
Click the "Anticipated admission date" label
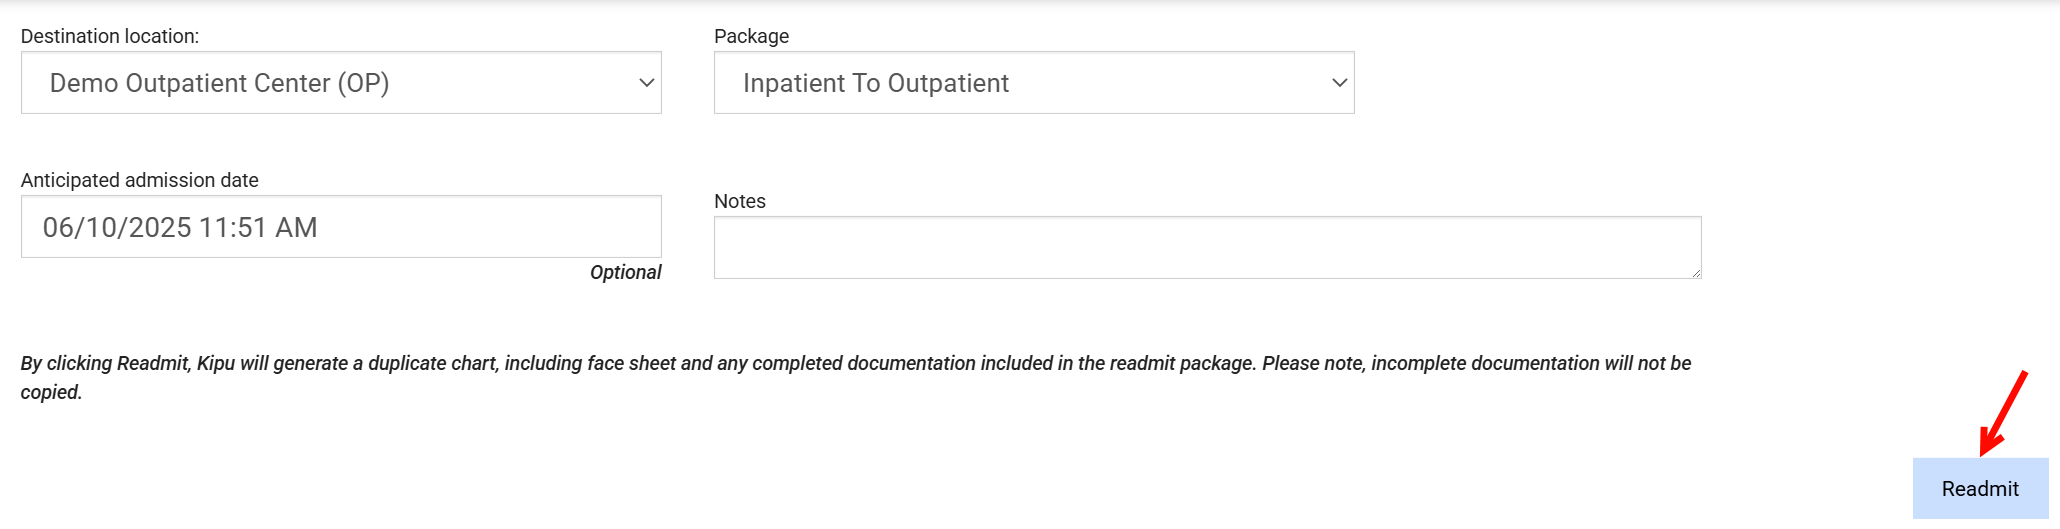(139, 180)
